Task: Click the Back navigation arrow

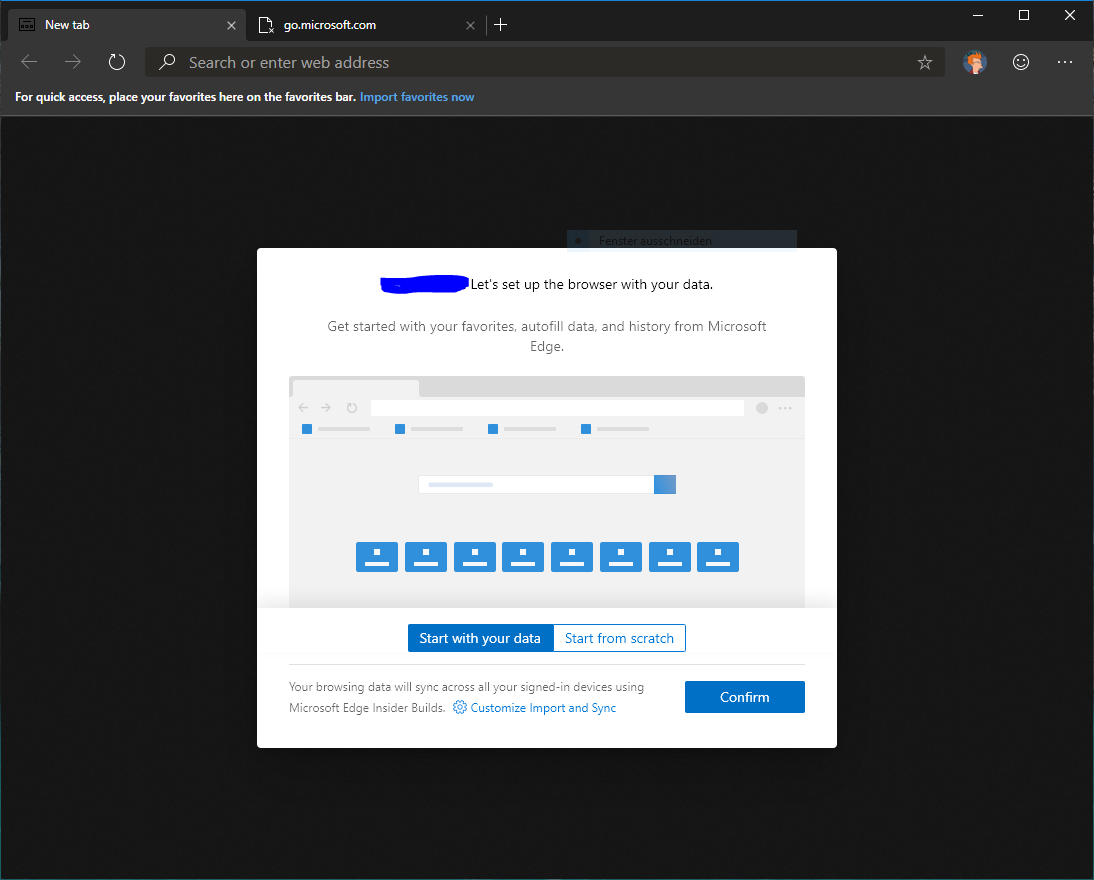Action: tap(29, 62)
